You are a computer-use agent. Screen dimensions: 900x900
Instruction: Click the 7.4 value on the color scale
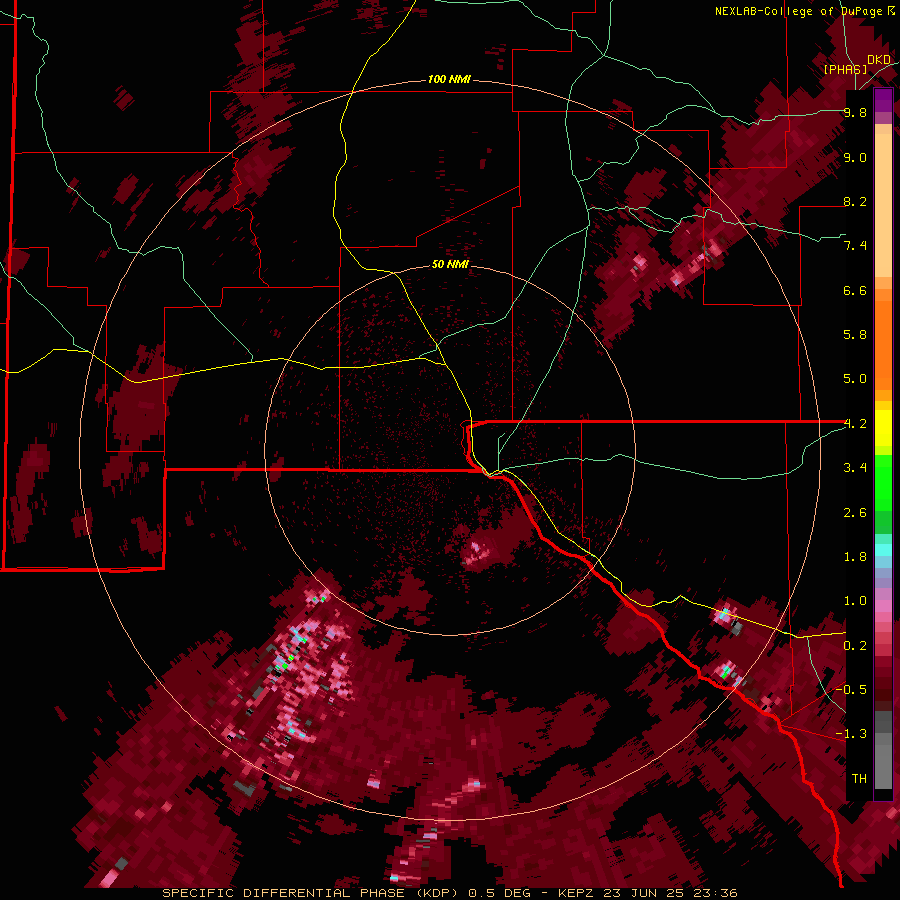pos(855,246)
